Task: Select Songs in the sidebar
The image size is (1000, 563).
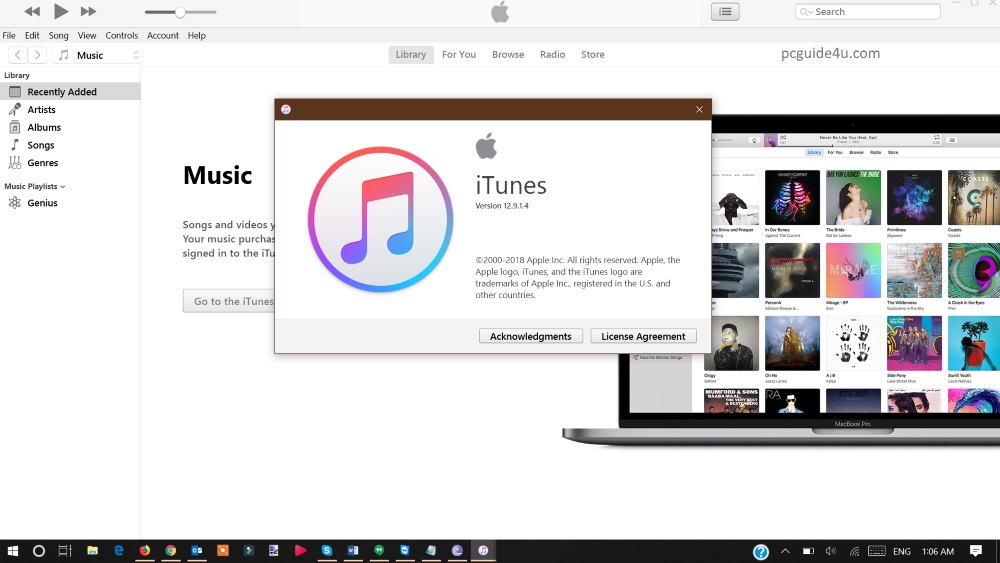Action: (41, 146)
